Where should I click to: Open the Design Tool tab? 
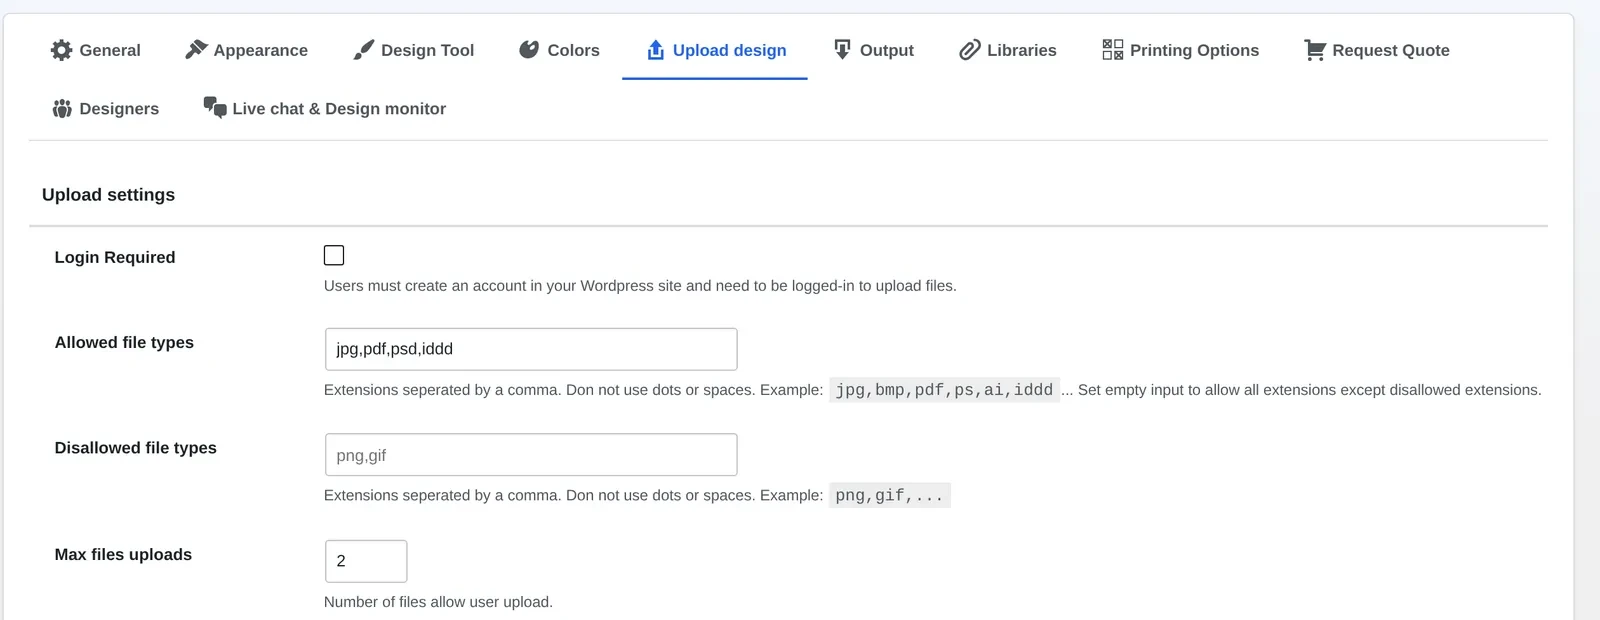[414, 50]
